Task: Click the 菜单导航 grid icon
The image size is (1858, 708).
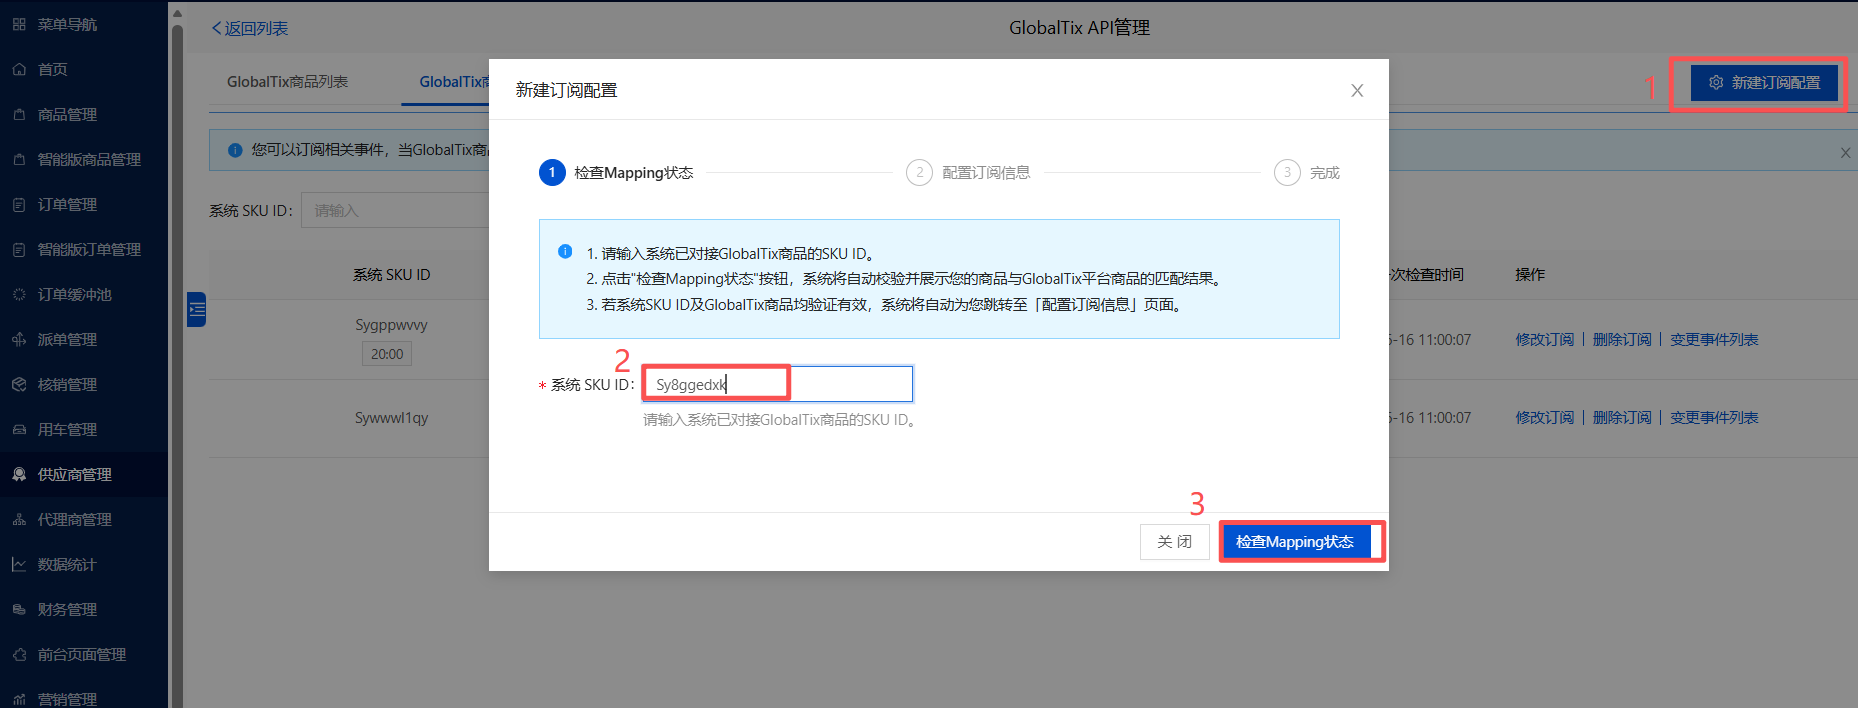Action: [19, 24]
